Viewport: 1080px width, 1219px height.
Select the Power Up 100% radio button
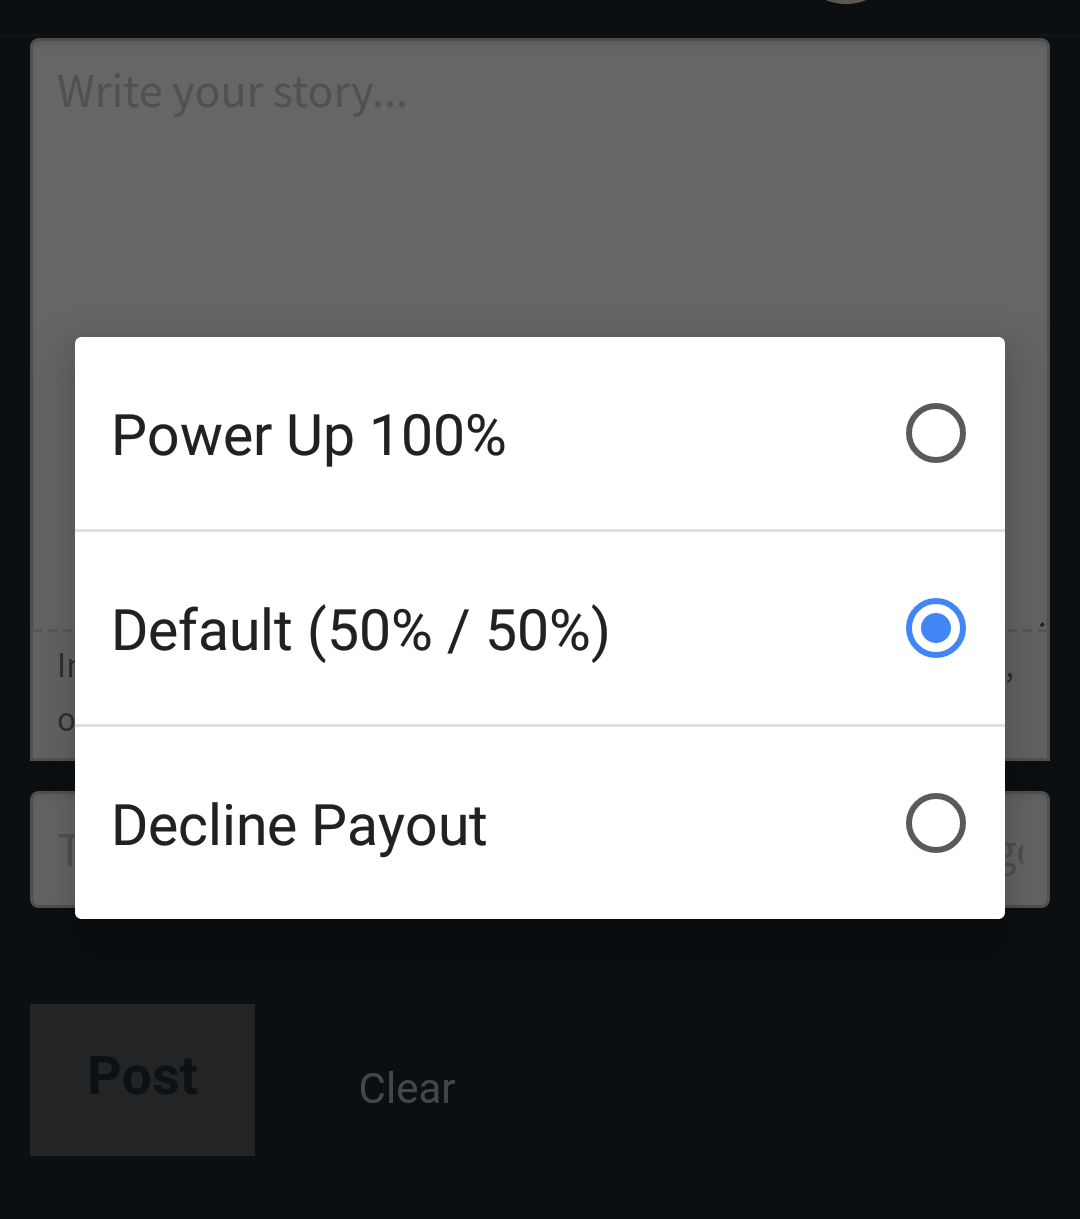click(935, 433)
